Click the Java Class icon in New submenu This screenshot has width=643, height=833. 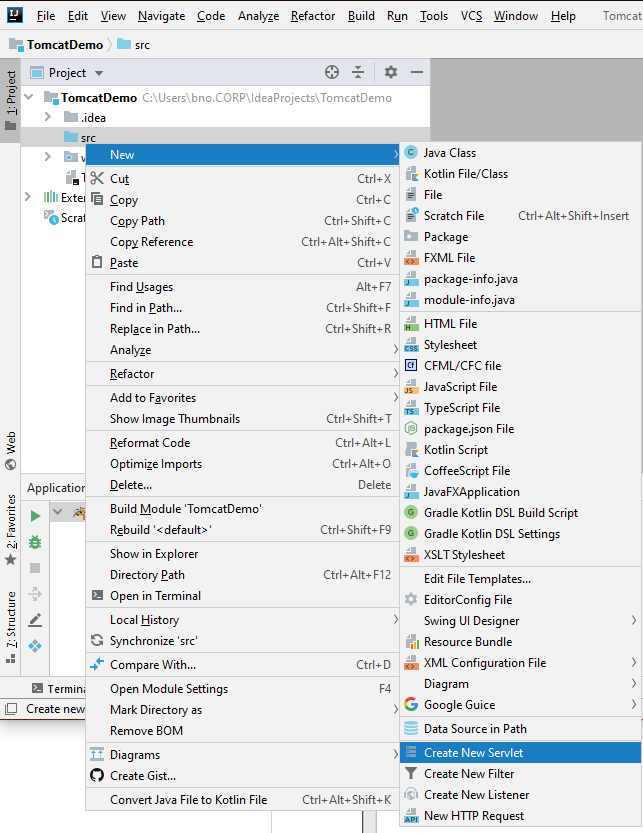411,152
